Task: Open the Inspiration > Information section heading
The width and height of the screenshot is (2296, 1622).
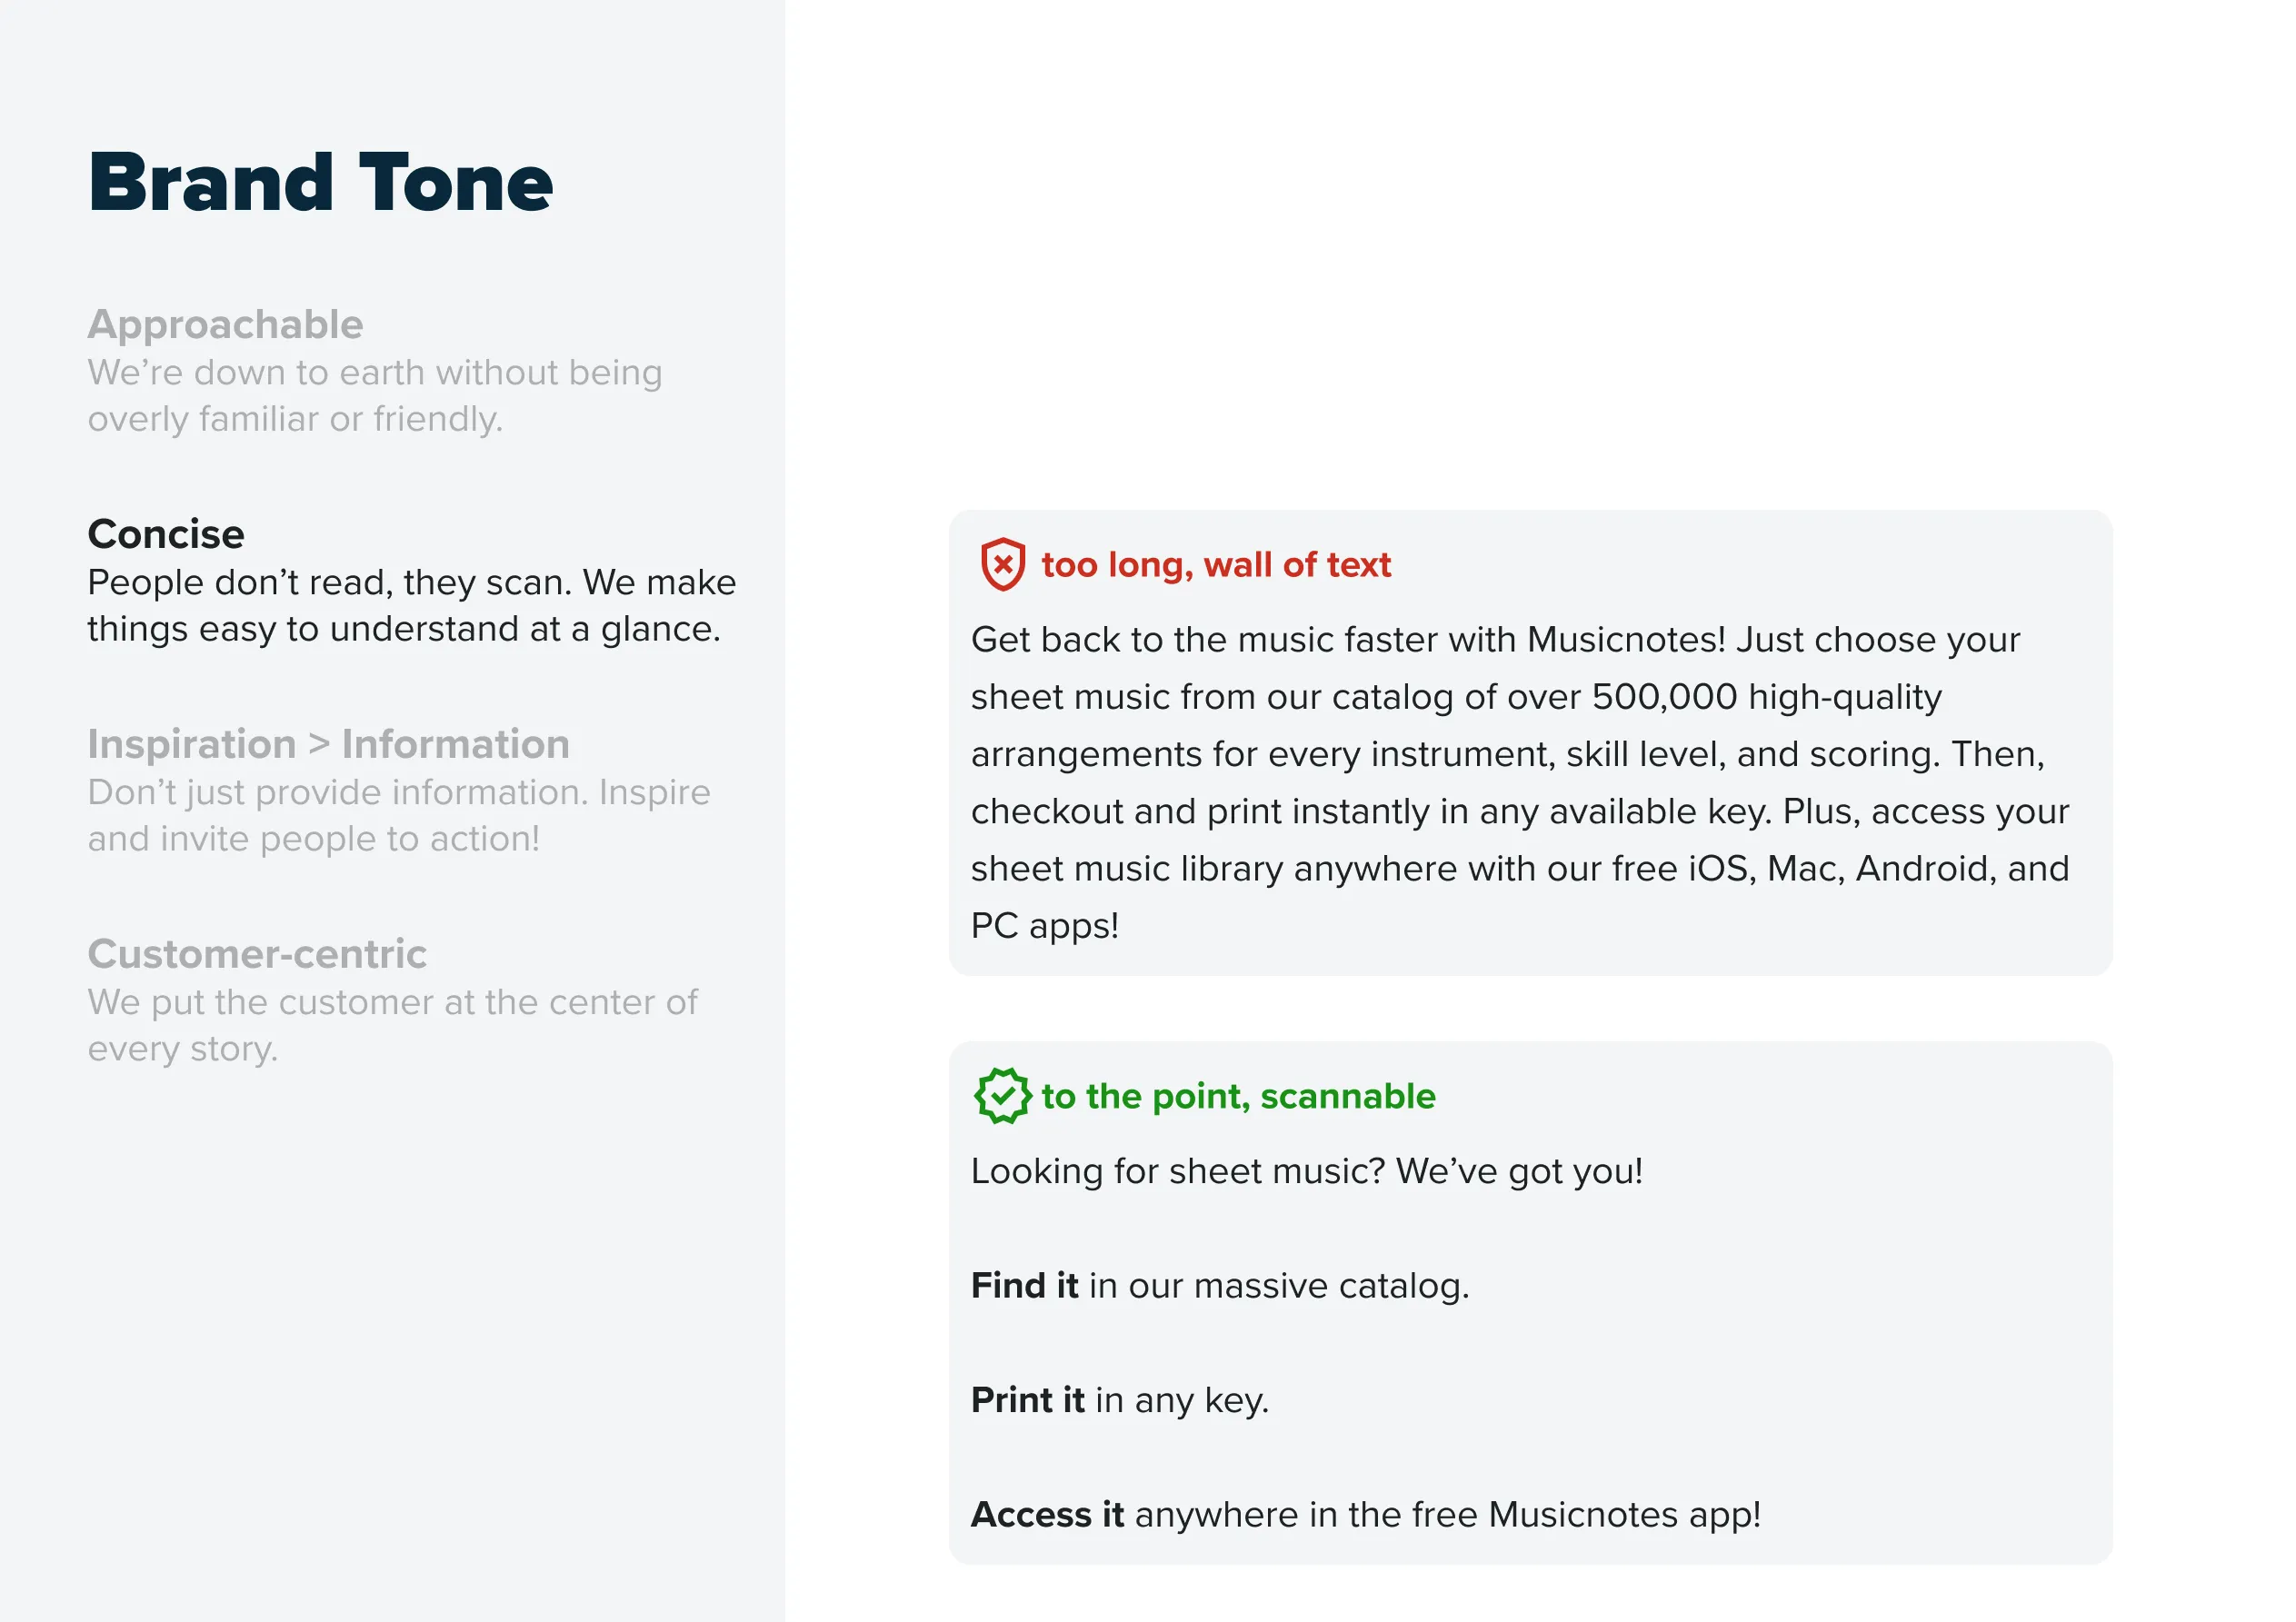Action: [x=328, y=744]
